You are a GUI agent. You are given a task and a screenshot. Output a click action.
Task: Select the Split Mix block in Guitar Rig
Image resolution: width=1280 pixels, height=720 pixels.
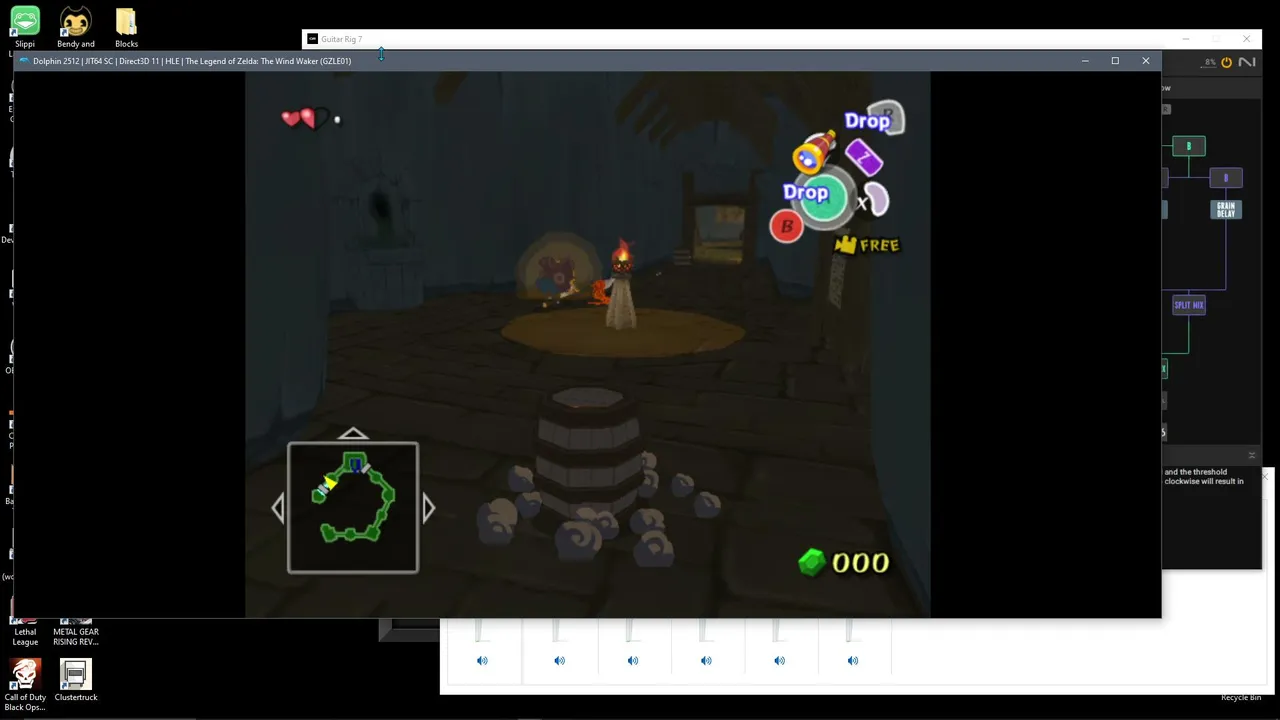[x=1189, y=305]
